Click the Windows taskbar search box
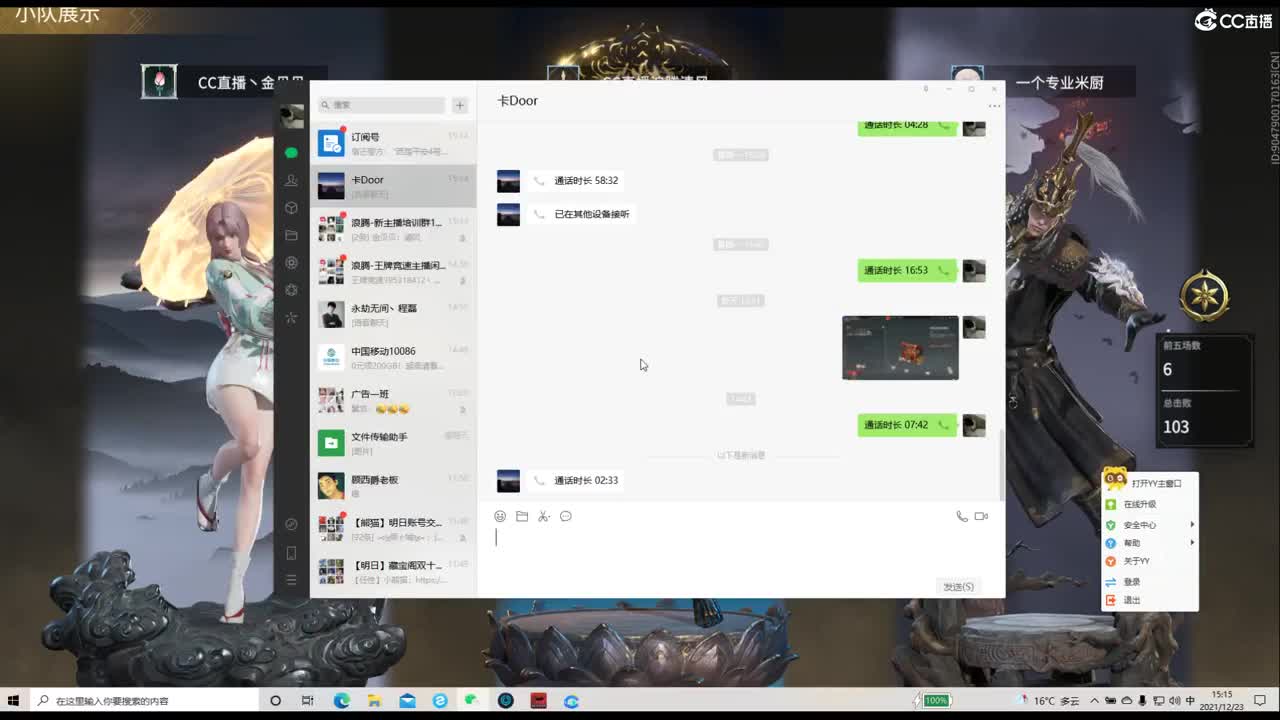 click(144, 701)
